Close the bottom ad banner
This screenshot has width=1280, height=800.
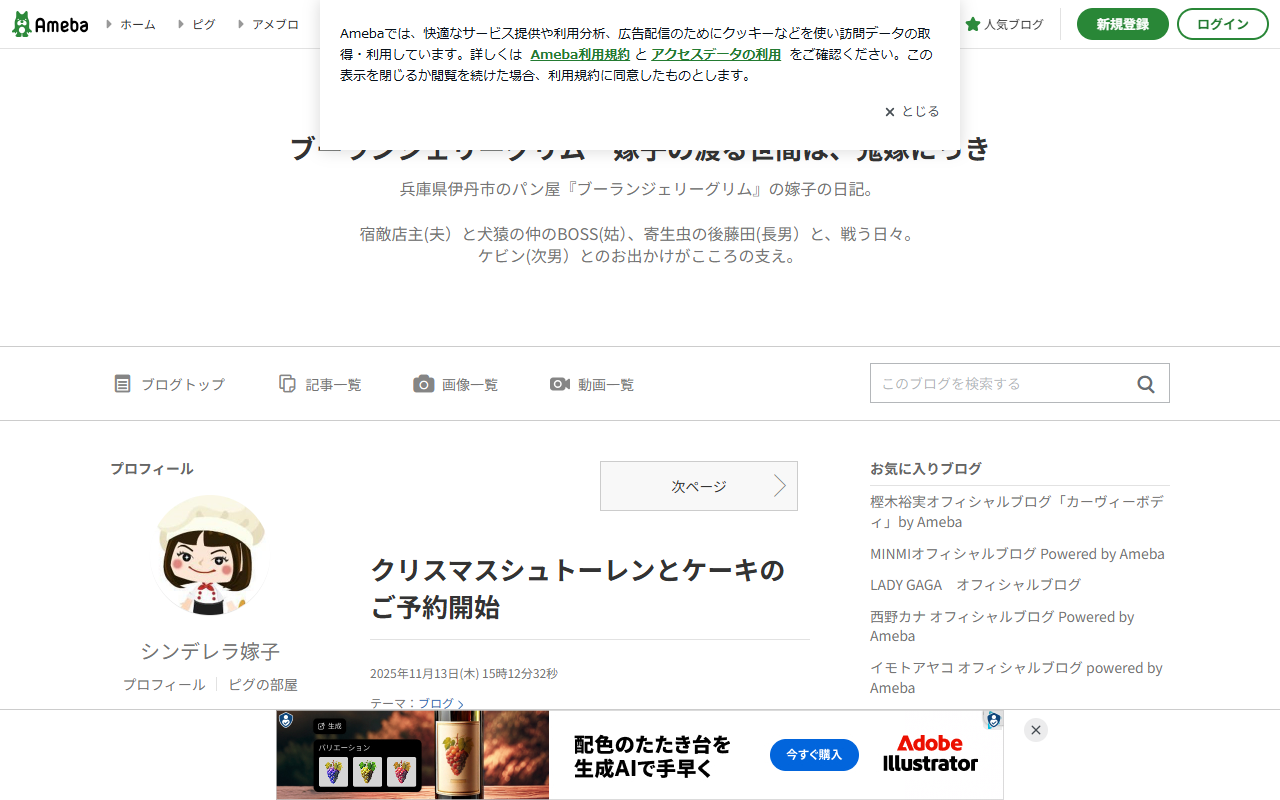coord(1036,730)
